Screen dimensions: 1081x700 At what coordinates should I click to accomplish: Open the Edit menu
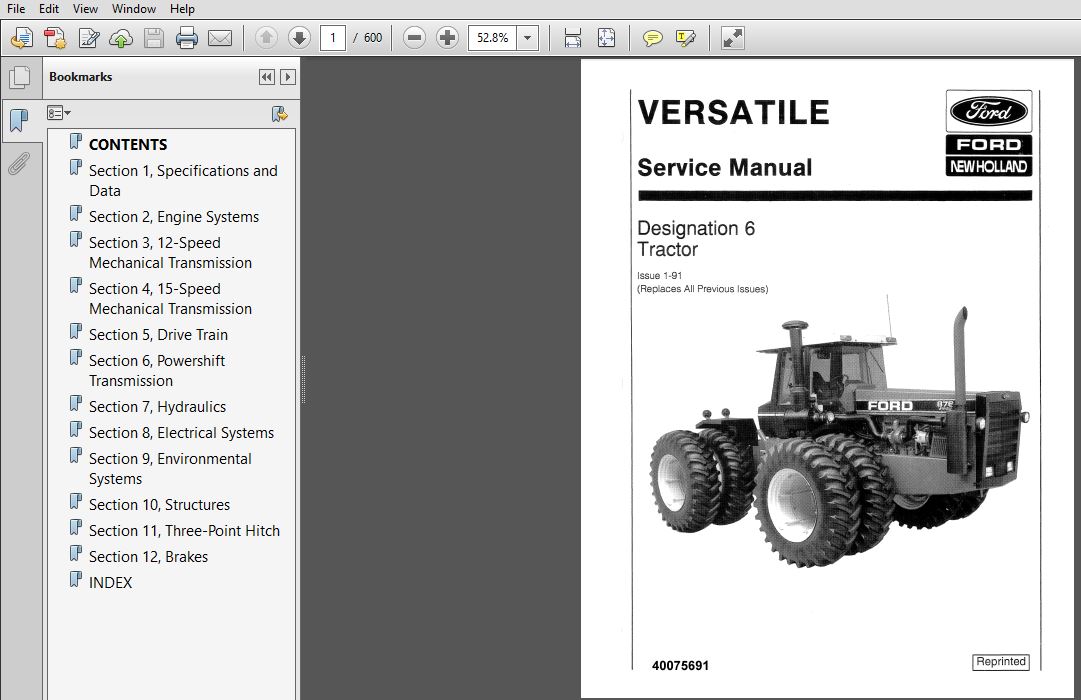pos(49,9)
